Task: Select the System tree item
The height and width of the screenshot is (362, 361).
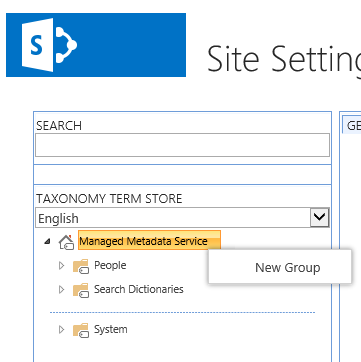Action: 111,329
